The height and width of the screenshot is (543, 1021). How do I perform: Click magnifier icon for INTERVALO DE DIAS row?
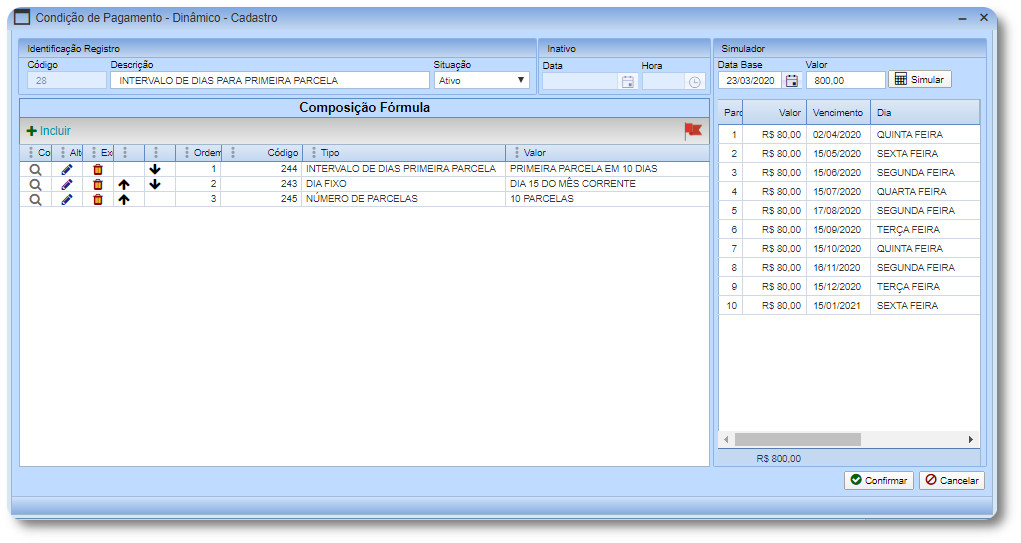[35, 169]
